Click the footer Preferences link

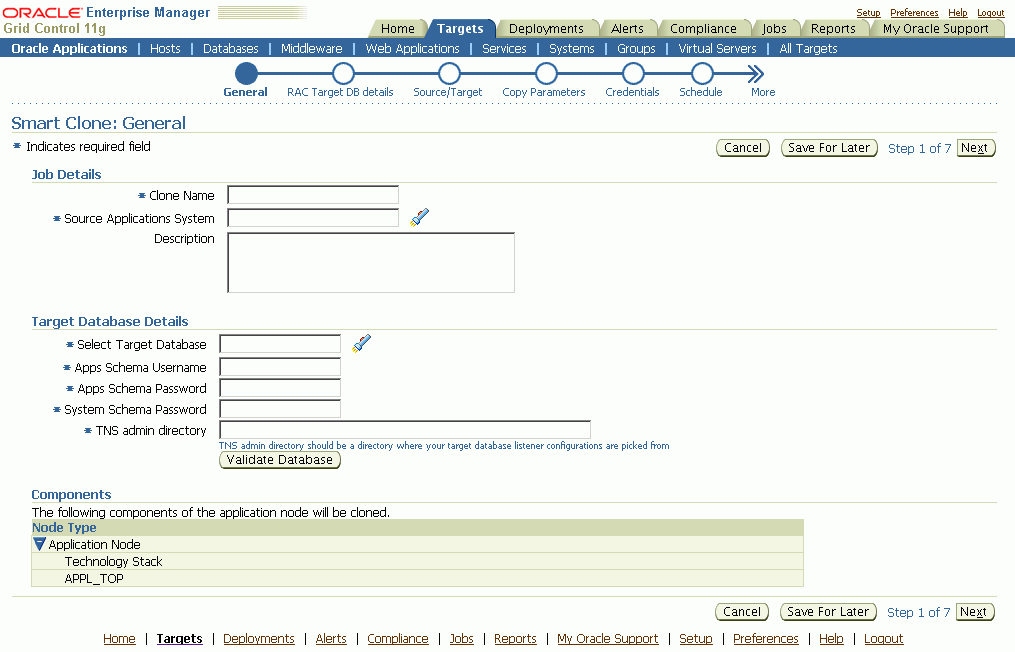(x=766, y=638)
